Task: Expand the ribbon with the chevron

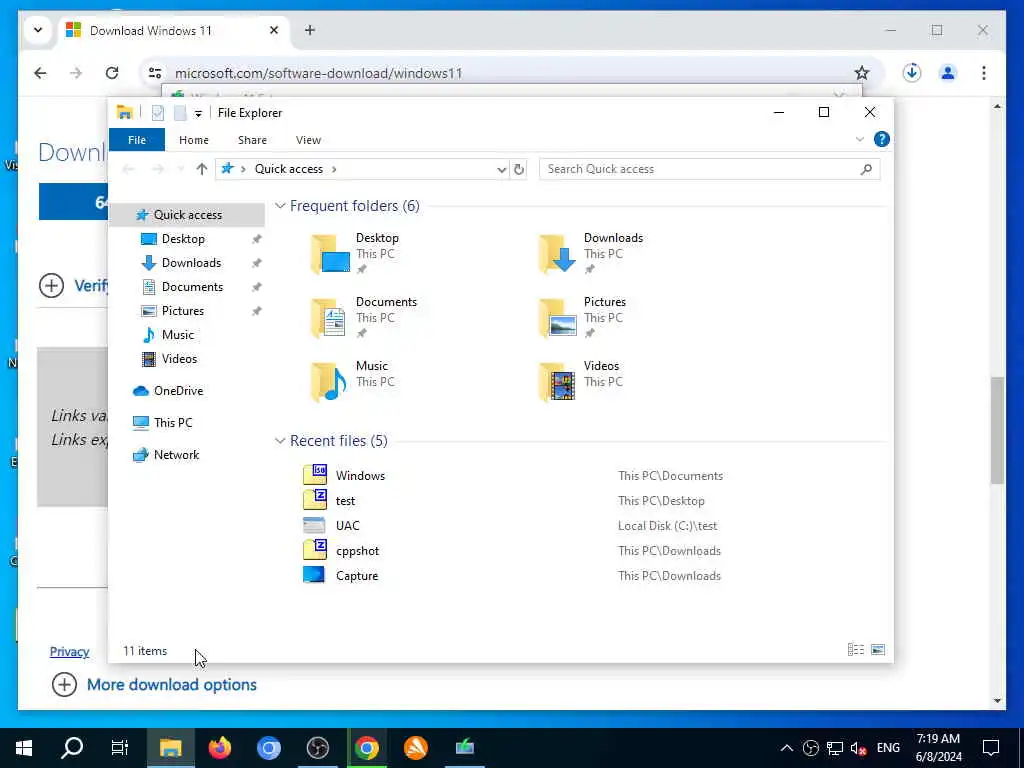Action: click(859, 139)
